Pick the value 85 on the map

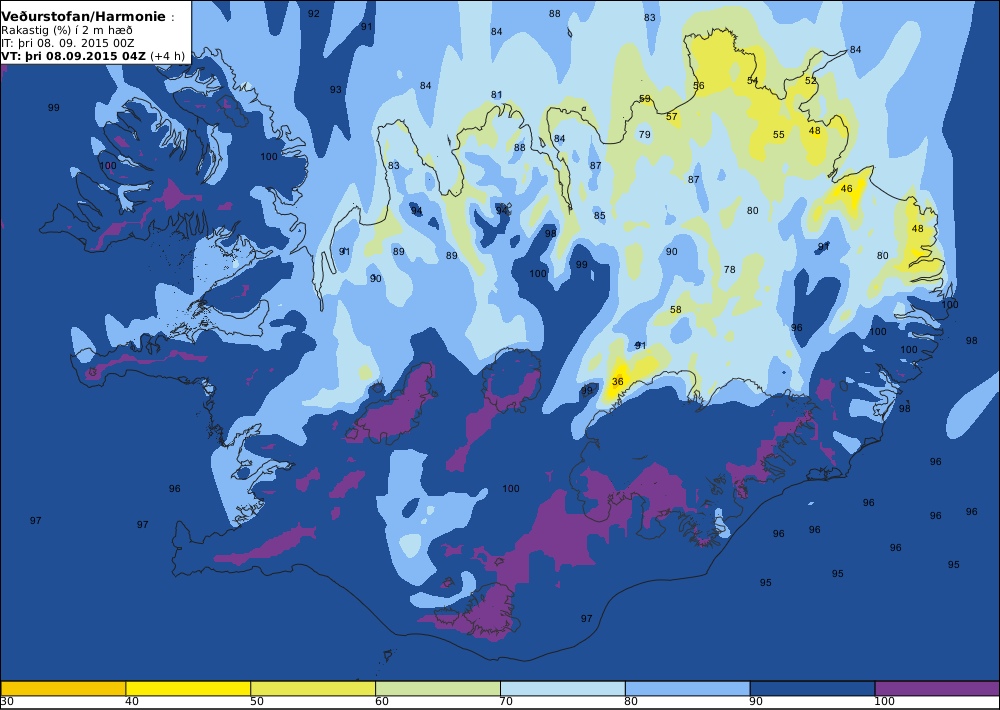pyautogui.click(x=599, y=216)
